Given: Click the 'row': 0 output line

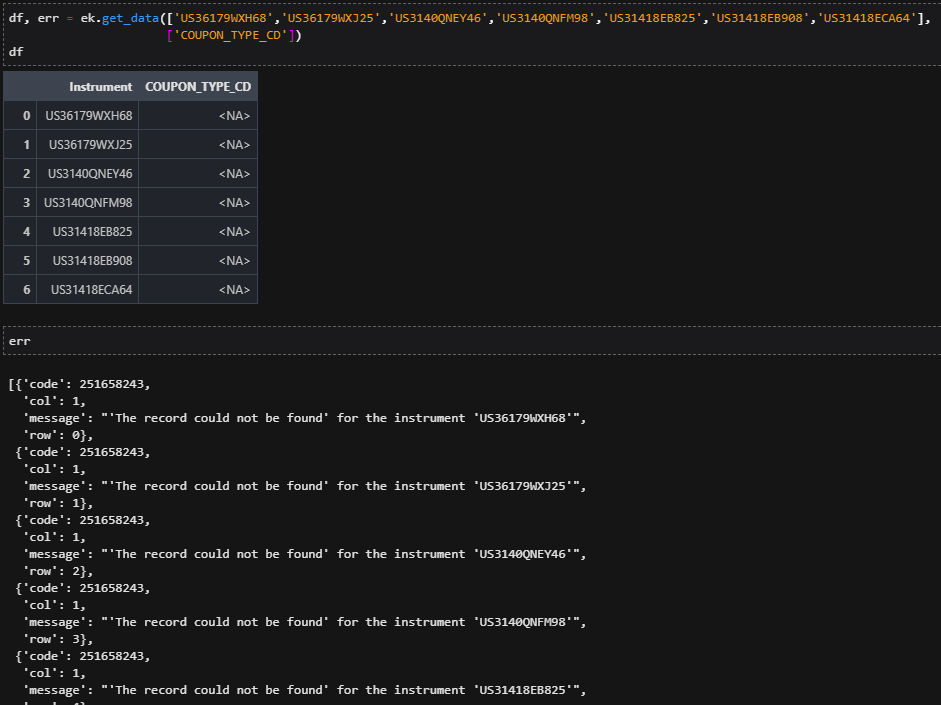Looking at the screenshot, I should pos(58,435).
